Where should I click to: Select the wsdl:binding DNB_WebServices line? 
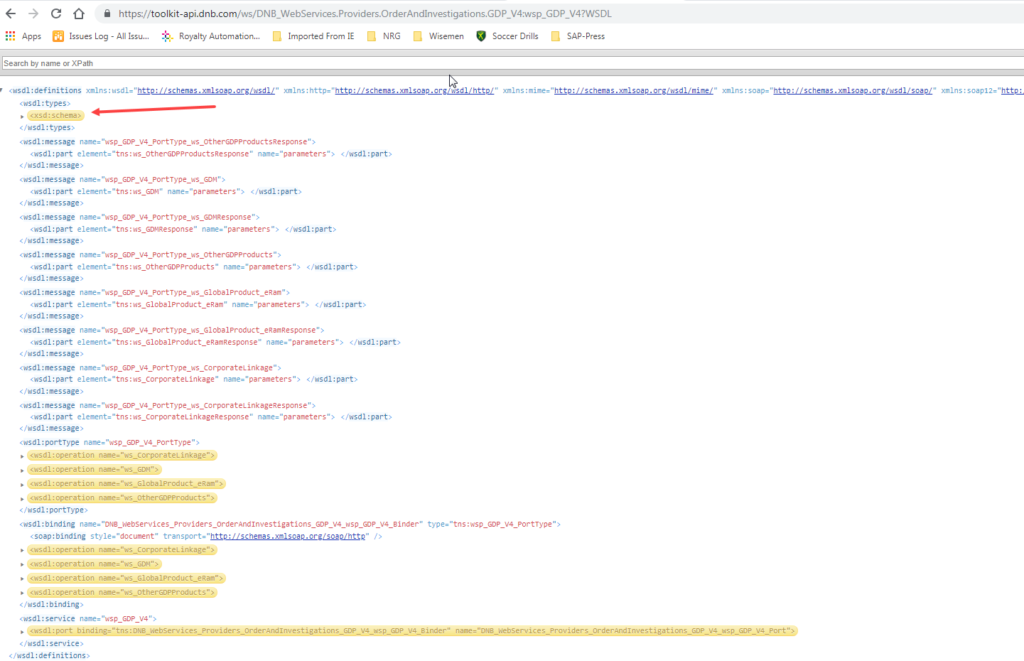point(290,524)
